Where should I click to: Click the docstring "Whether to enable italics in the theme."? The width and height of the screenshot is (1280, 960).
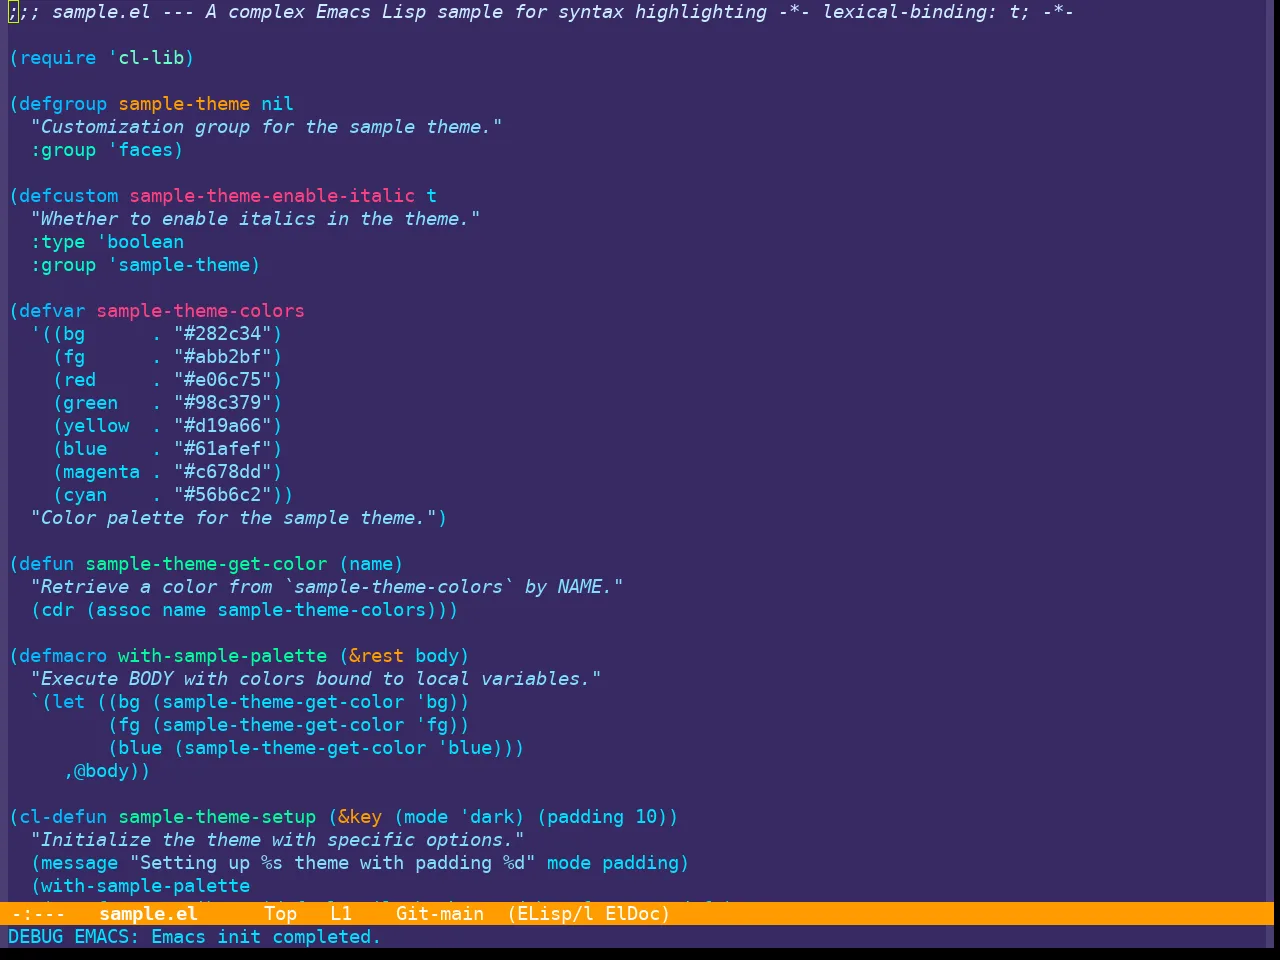click(x=255, y=219)
